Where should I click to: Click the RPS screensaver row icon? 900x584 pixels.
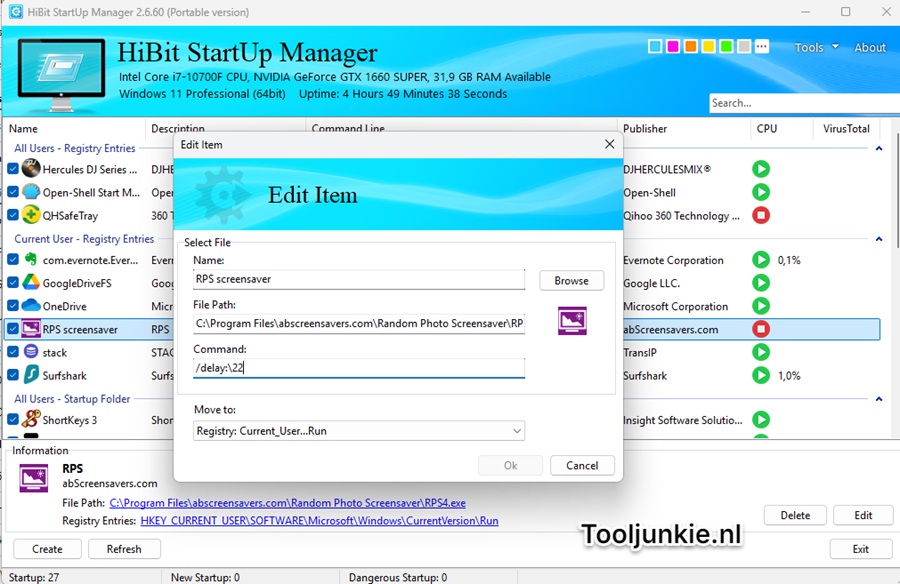pyautogui.click(x=31, y=329)
